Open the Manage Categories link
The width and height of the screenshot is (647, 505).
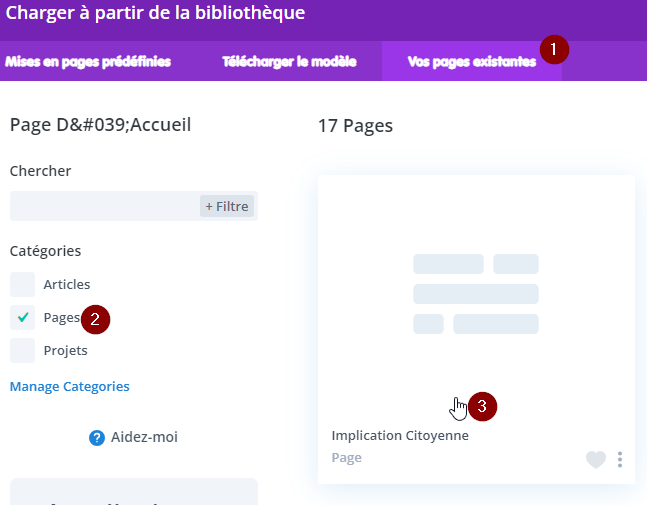pyautogui.click(x=69, y=386)
